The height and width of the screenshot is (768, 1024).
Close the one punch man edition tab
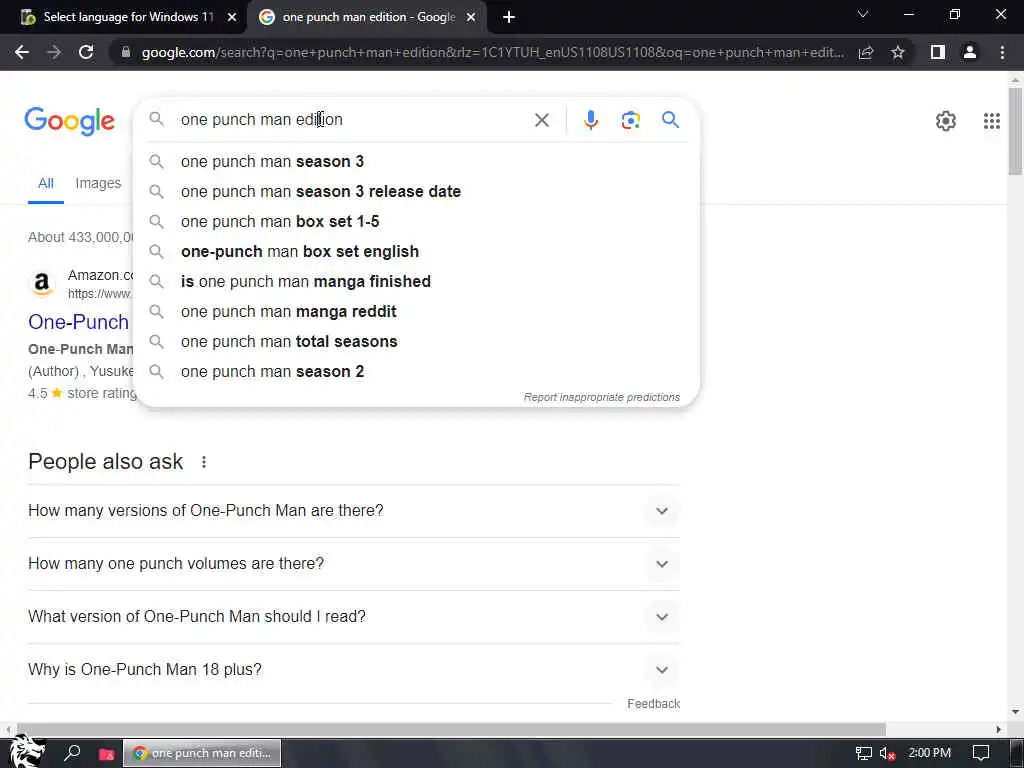tap(471, 17)
